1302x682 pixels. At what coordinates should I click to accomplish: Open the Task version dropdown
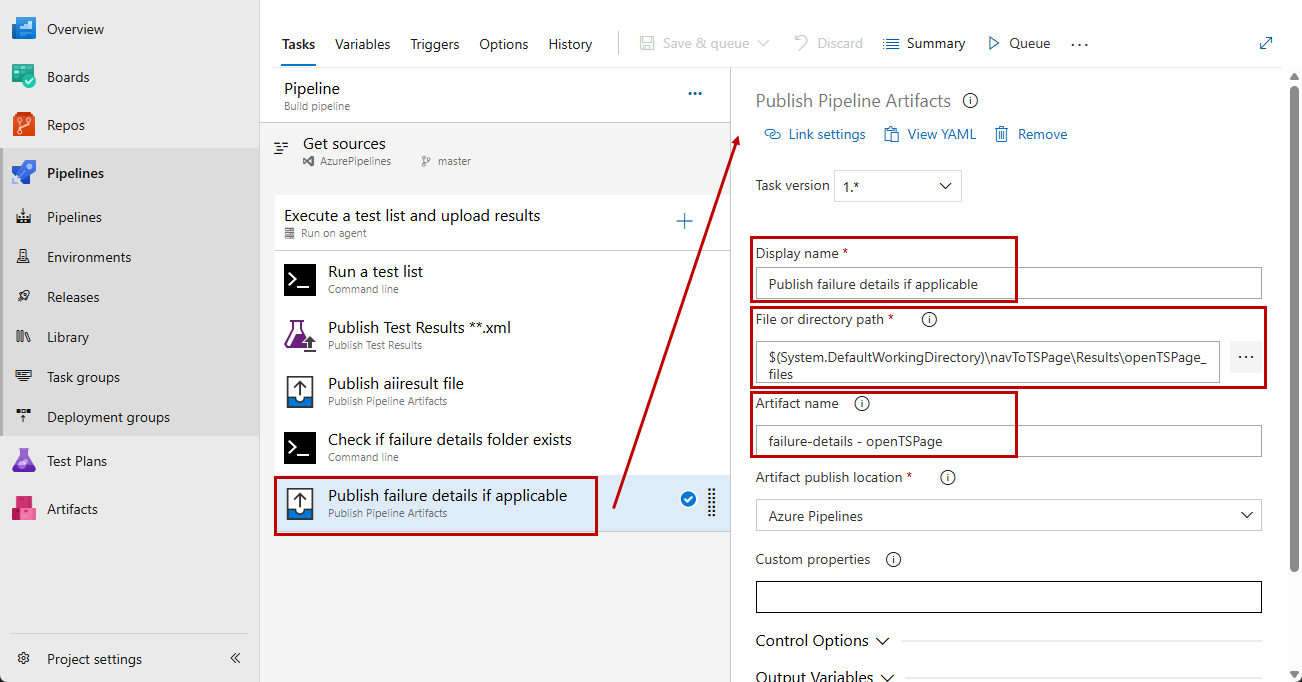pyautogui.click(x=897, y=185)
